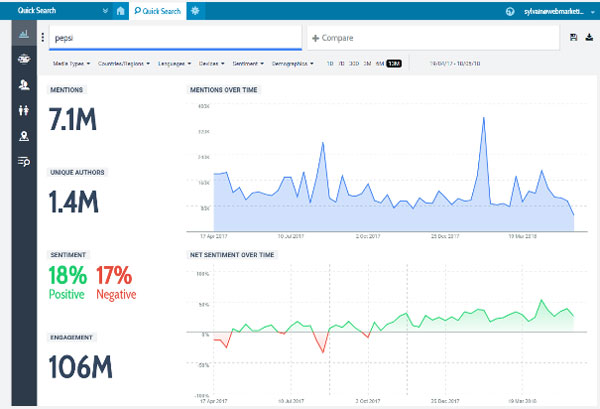
Task: Click the save search disk icon
Action: point(573,37)
